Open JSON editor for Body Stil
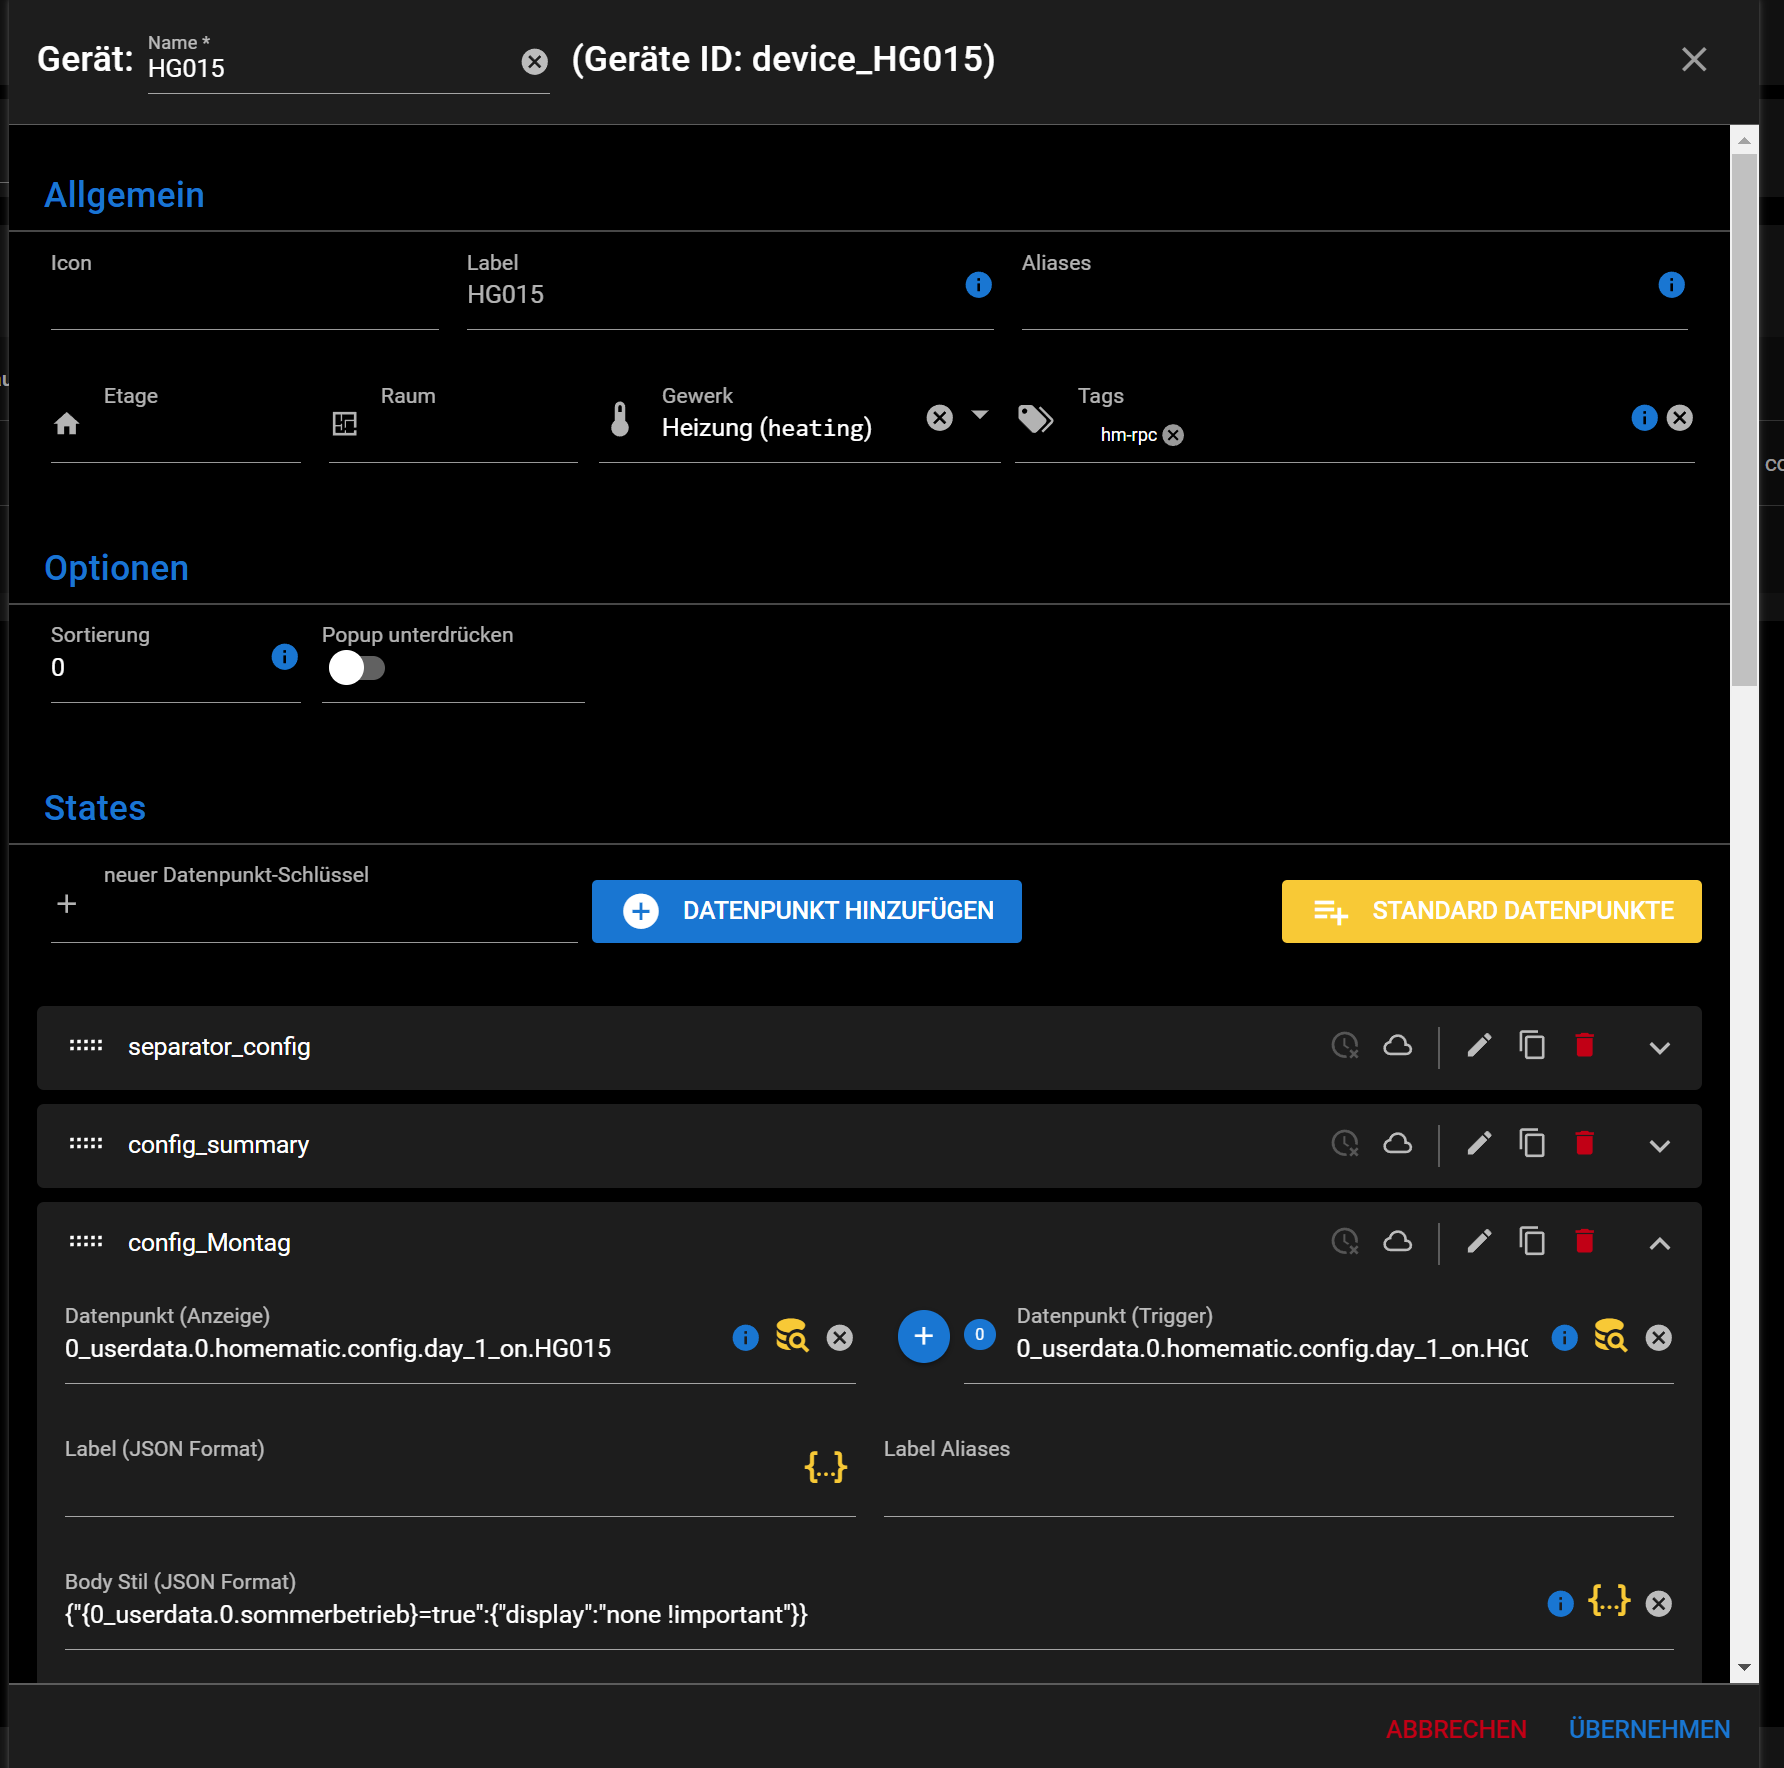The image size is (1784, 1768). click(x=1610, y=1601)
